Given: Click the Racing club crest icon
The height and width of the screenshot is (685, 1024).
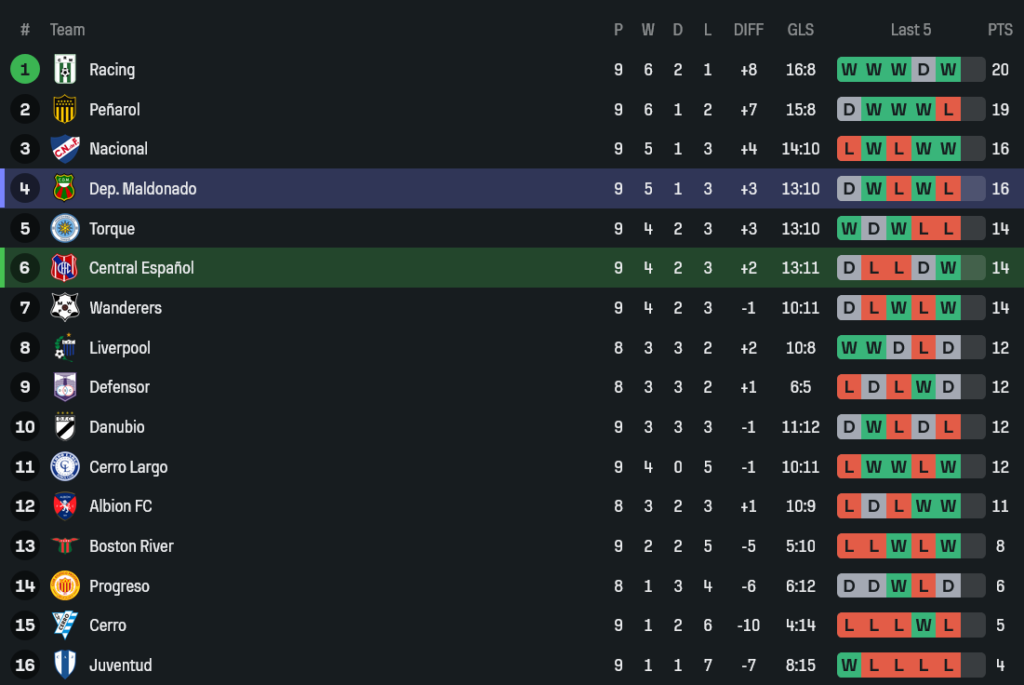Looking at the screenshot, I should [x=65, y=69].
